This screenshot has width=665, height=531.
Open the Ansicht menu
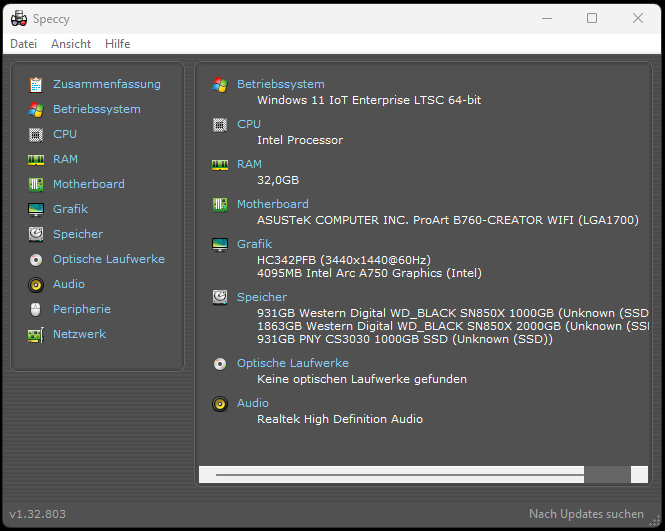tap(71, 44)
